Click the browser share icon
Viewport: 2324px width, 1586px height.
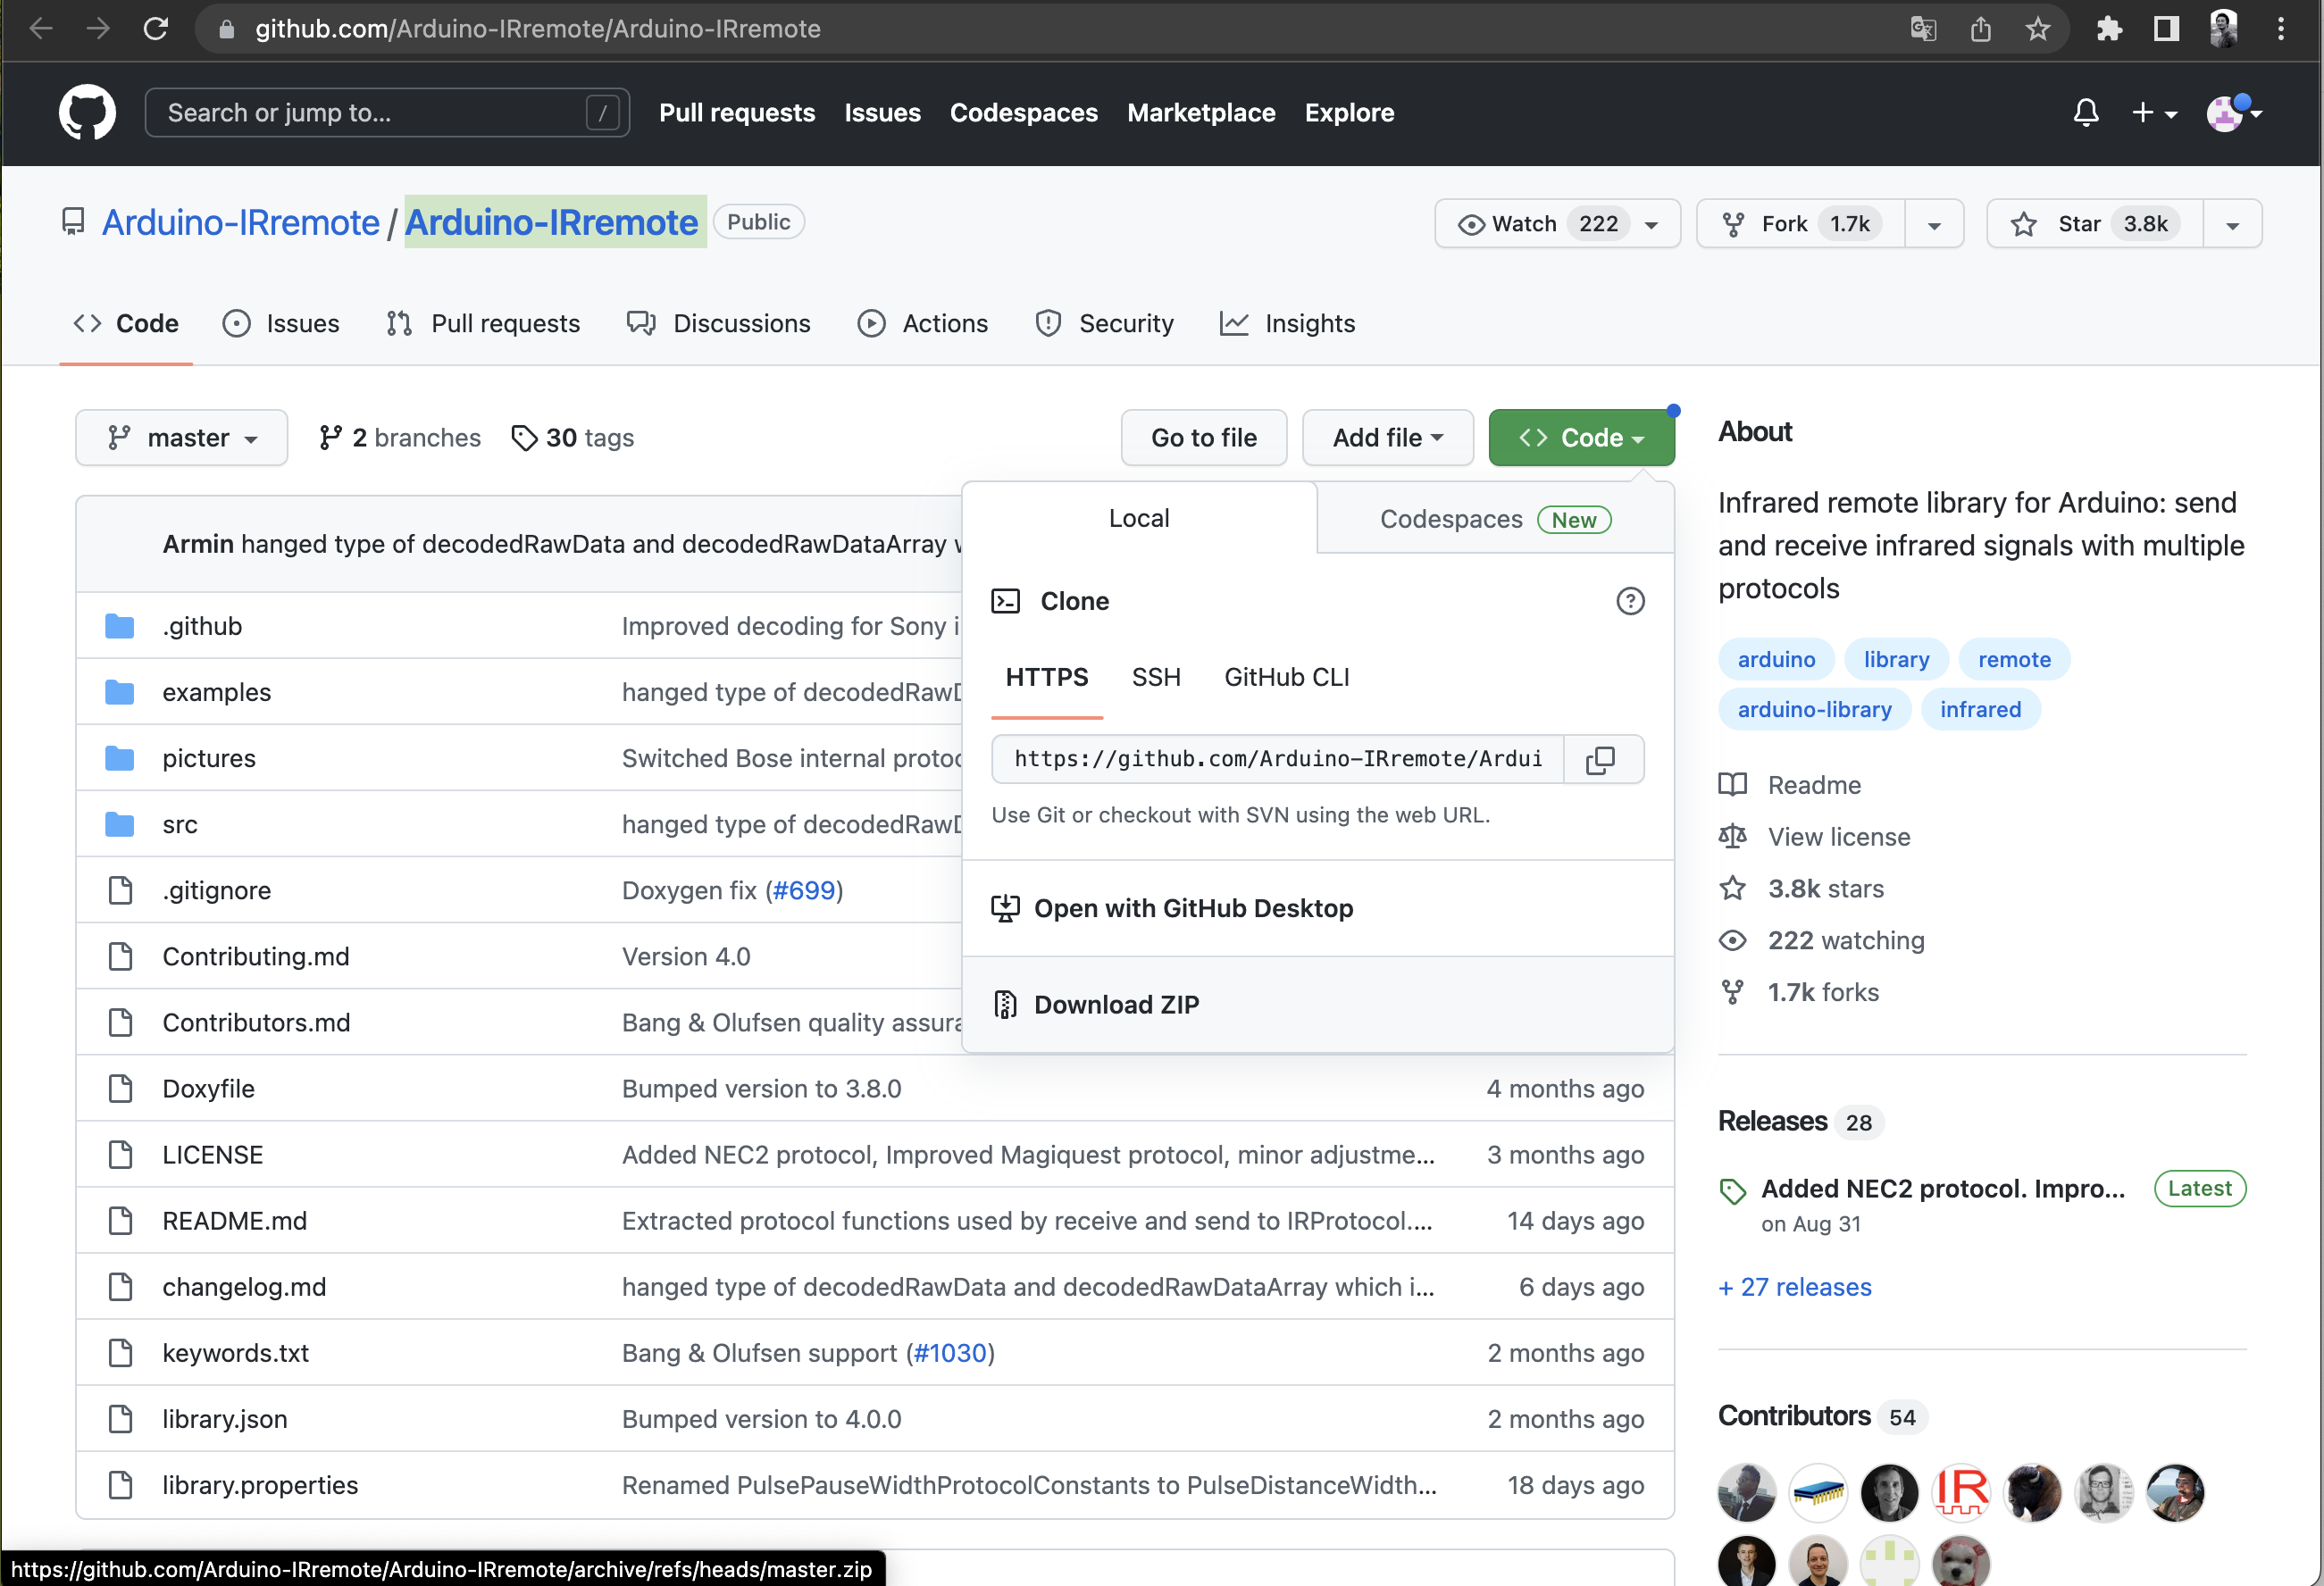tap(1980, 29)
